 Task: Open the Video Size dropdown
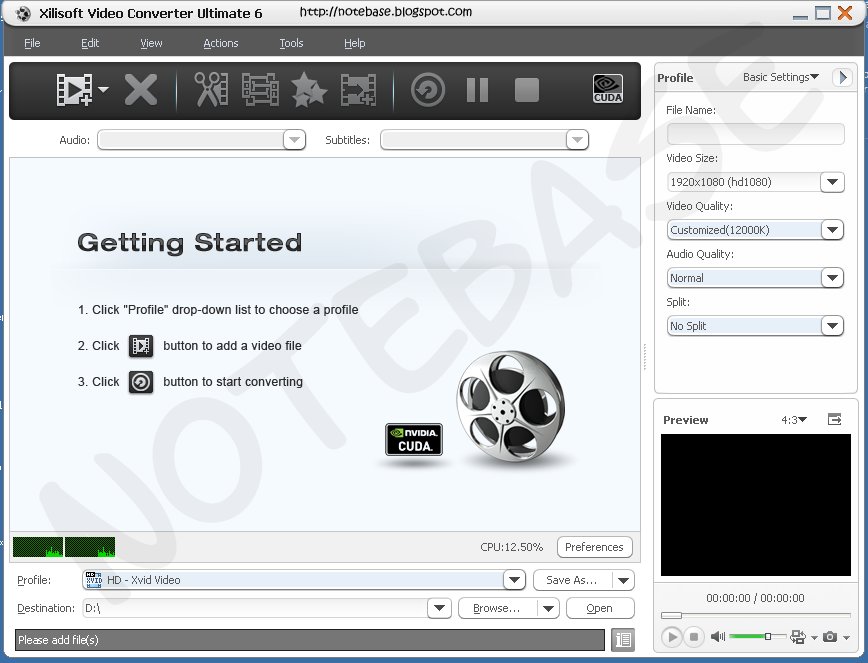click(832, 182)
